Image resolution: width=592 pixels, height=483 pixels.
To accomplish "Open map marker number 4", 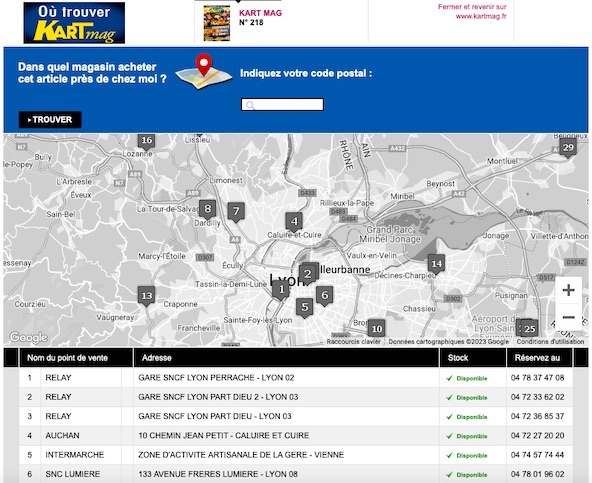I will [294, 222].
